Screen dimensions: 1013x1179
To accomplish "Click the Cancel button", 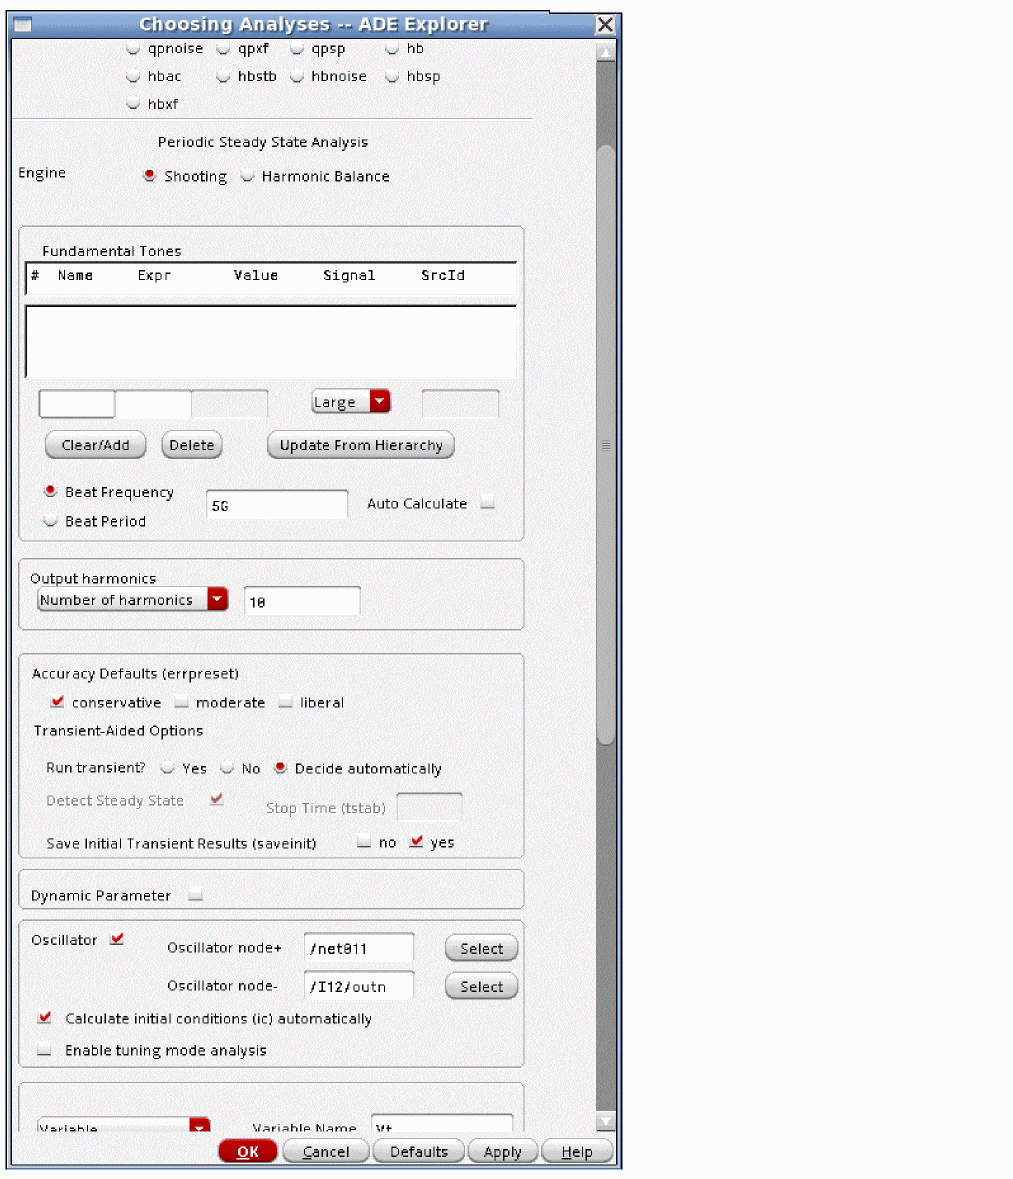I will (x=326, y=1151).
